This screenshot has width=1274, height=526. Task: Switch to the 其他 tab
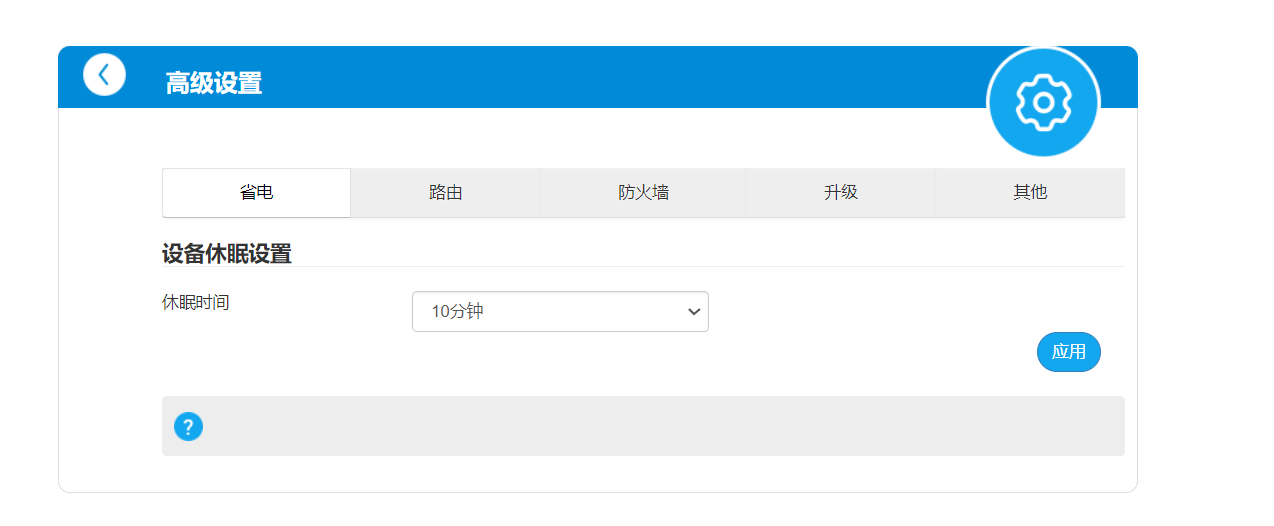1029,193
